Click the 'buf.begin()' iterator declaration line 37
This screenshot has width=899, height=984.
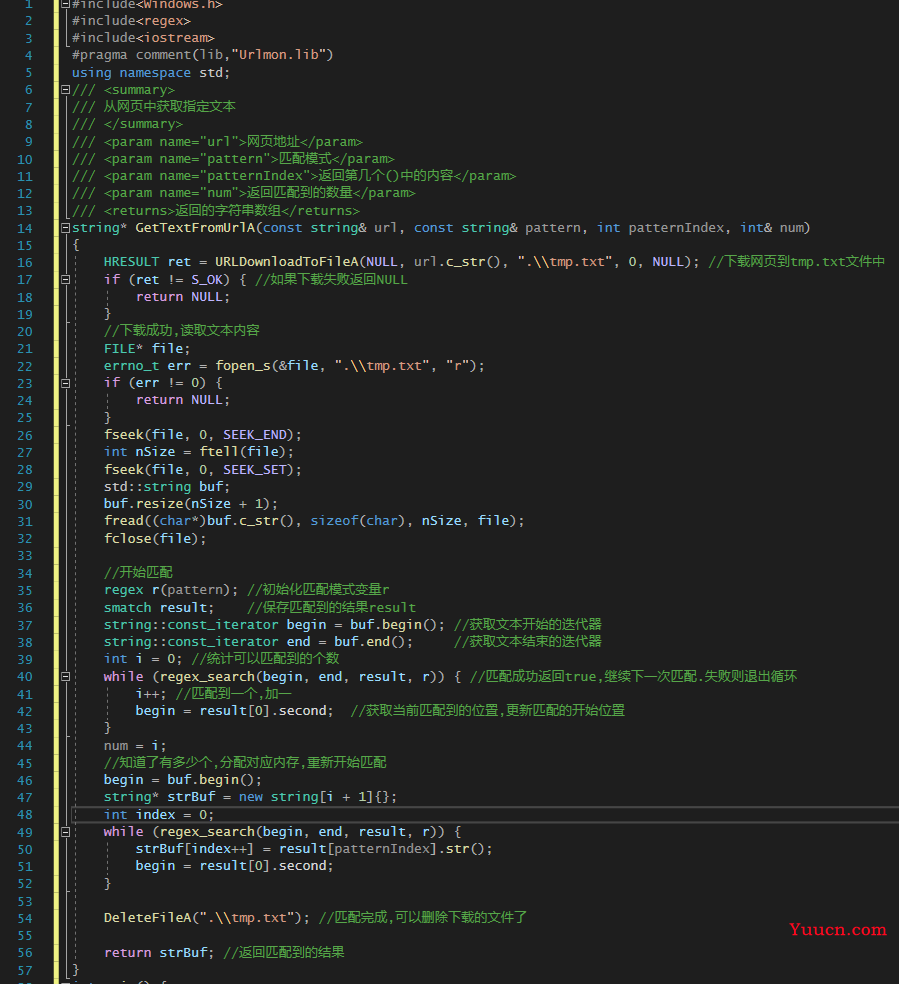tap(274, 625)
